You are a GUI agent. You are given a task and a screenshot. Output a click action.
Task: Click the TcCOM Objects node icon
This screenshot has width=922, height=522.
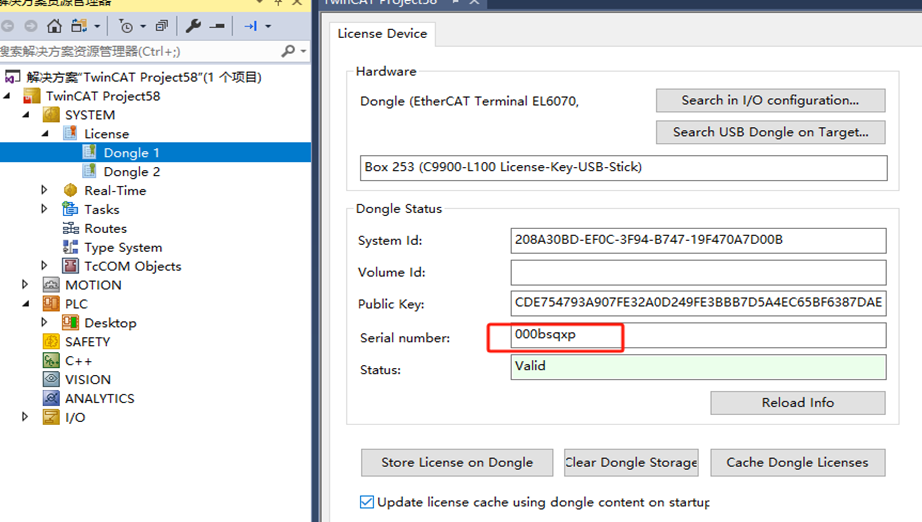point(70,266)
